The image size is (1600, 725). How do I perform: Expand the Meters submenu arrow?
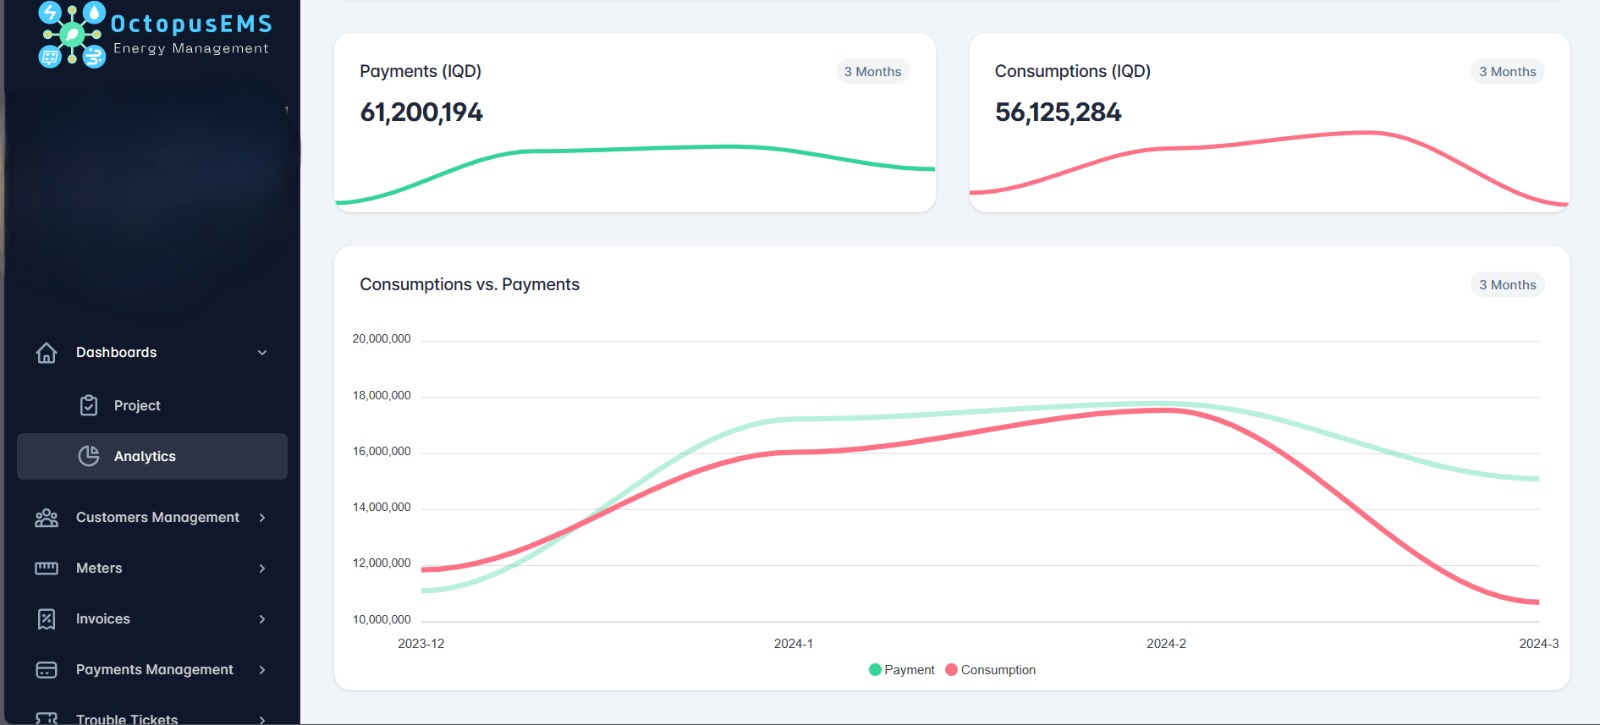262,568
